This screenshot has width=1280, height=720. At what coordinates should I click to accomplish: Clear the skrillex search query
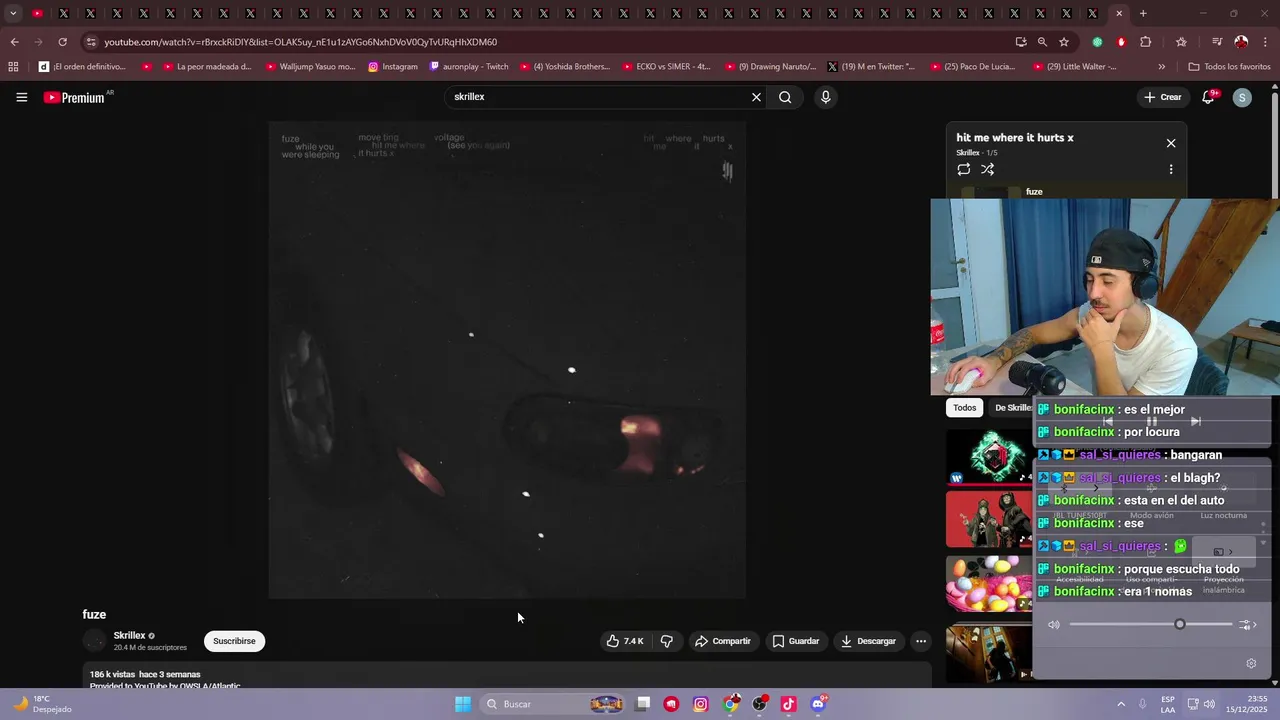756,97
